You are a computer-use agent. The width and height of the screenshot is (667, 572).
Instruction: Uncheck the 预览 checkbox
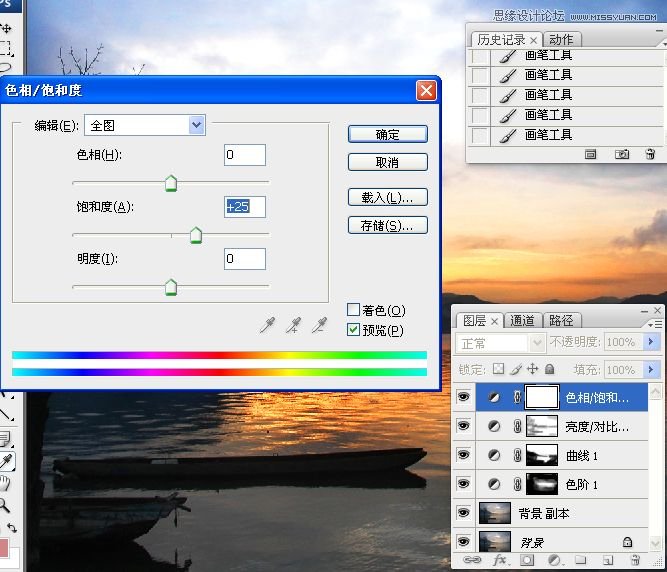(353, 330)
